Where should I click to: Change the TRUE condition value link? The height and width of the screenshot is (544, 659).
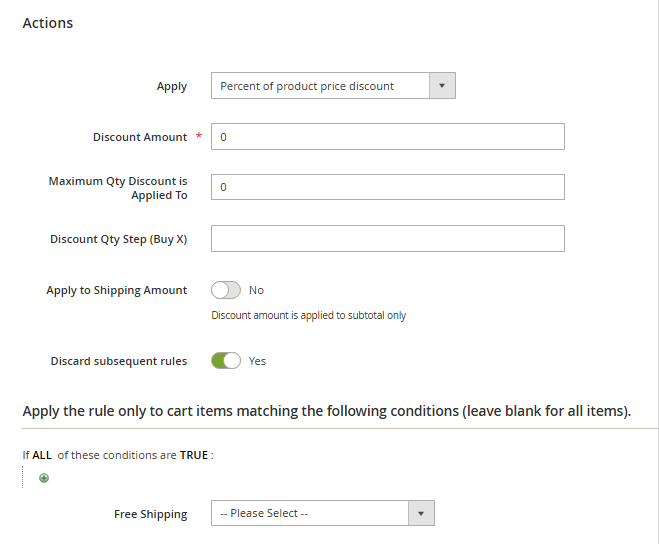tap(194, 455)
